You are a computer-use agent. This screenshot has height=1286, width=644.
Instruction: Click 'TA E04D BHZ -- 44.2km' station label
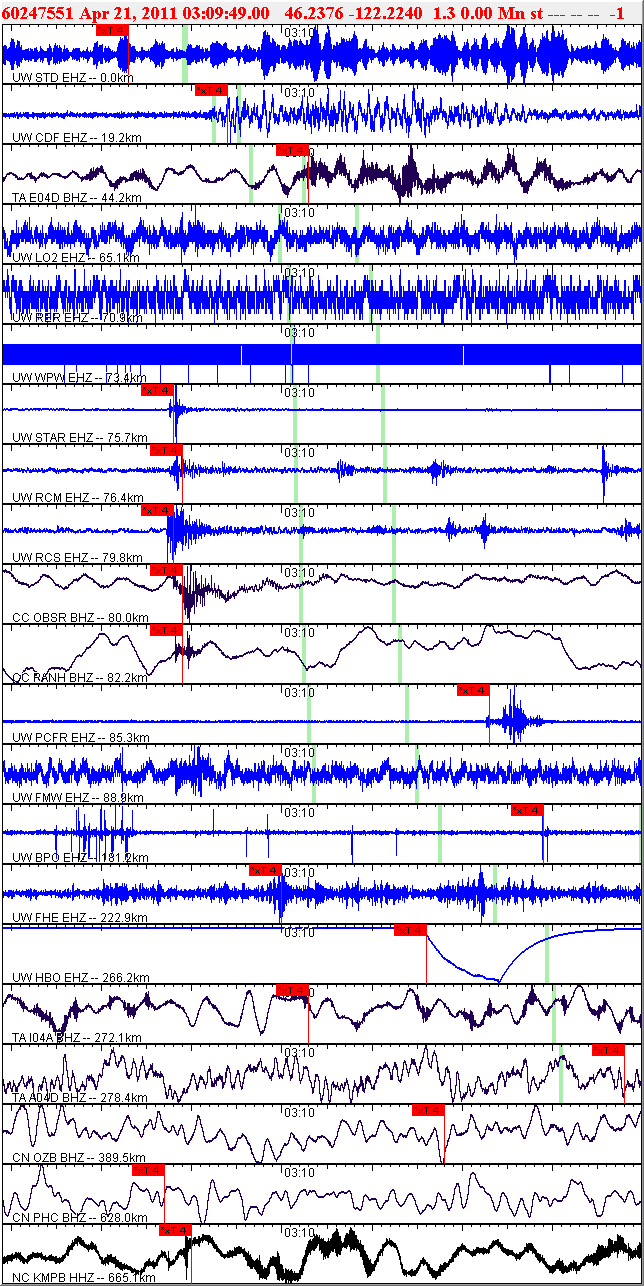pos(77,197)
